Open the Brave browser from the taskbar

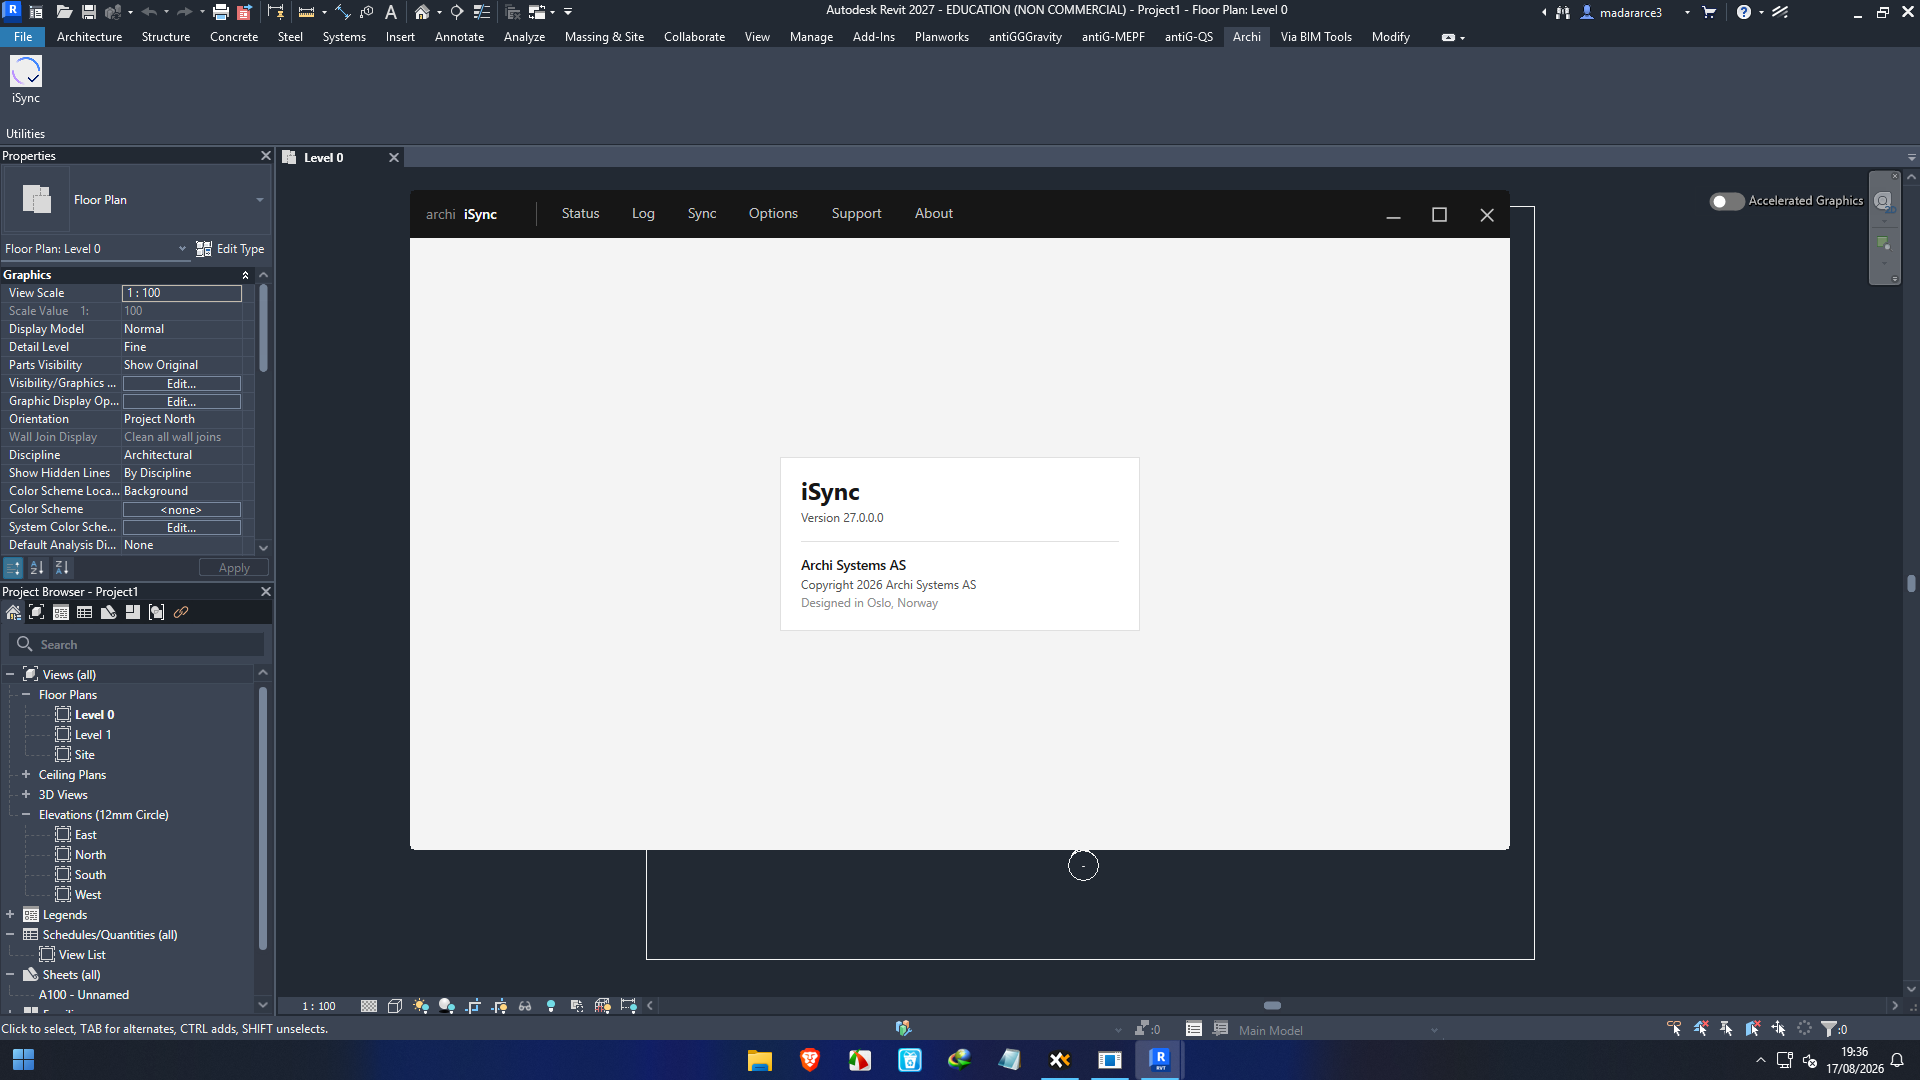click(810, 1060)
